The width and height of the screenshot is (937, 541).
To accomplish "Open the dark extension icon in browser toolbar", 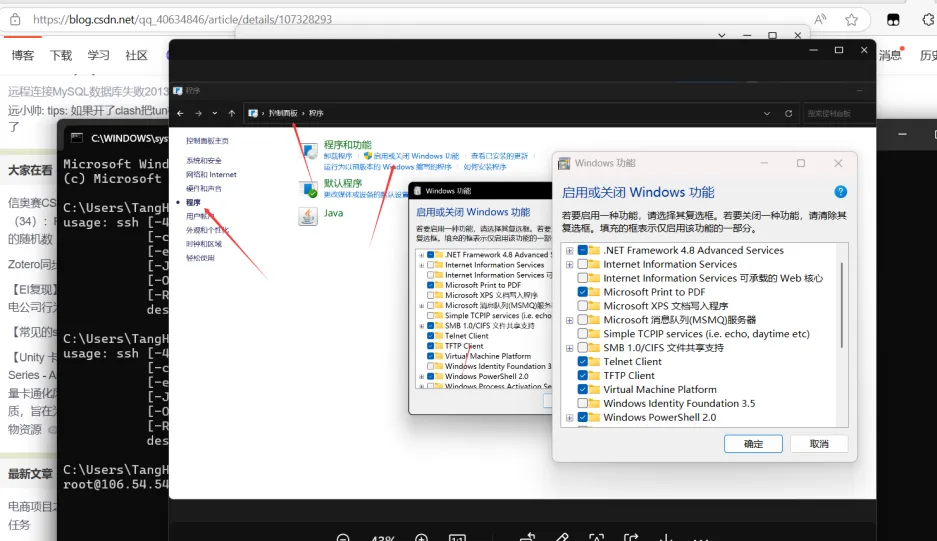I will click(x=893, y=20).
